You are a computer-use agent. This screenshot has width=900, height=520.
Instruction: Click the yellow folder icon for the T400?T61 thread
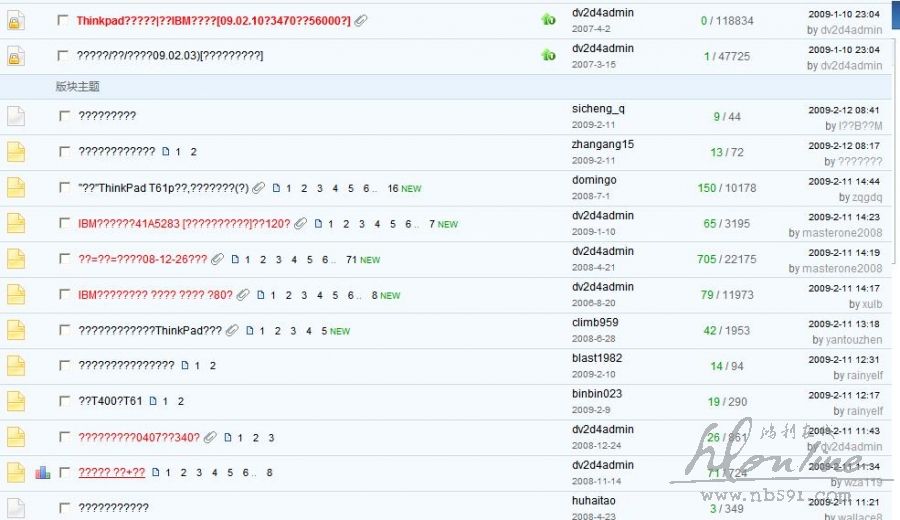click(x=16, y=401)
